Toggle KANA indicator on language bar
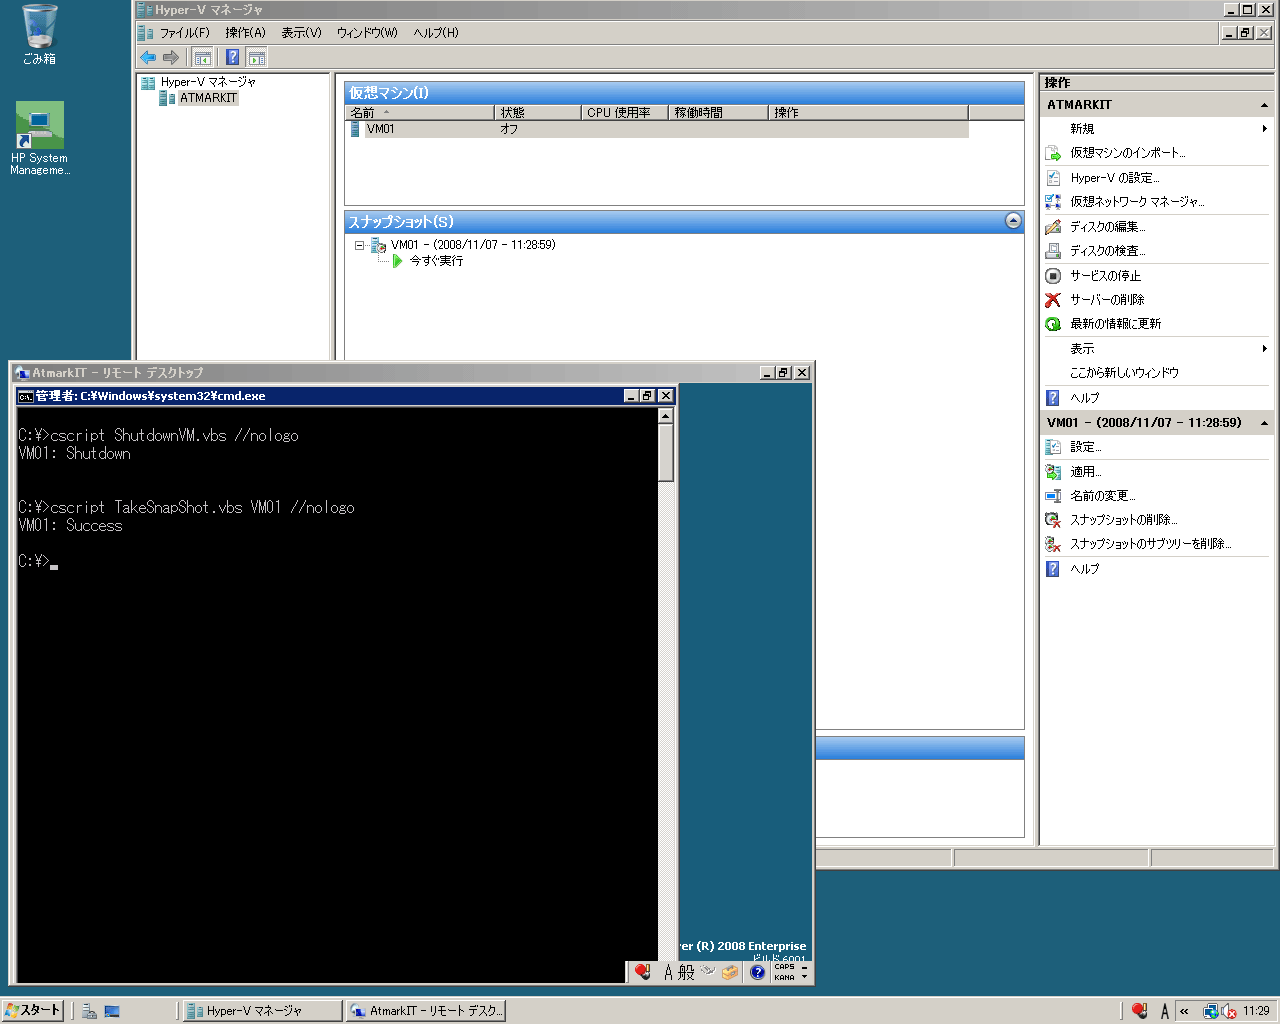1280x1024 pixels. [x=784, y=978]
